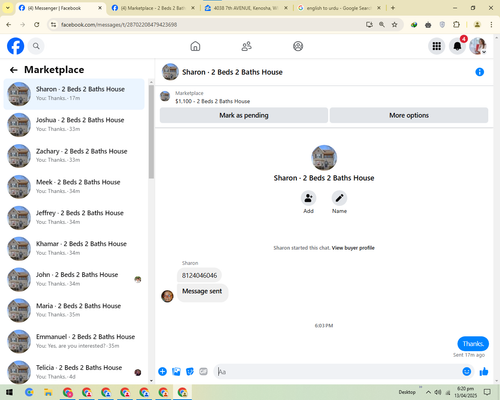The height and width of the screenshot is (400, 500).
Task: Click Mark as pending button
Action: [x=244, y=115]
